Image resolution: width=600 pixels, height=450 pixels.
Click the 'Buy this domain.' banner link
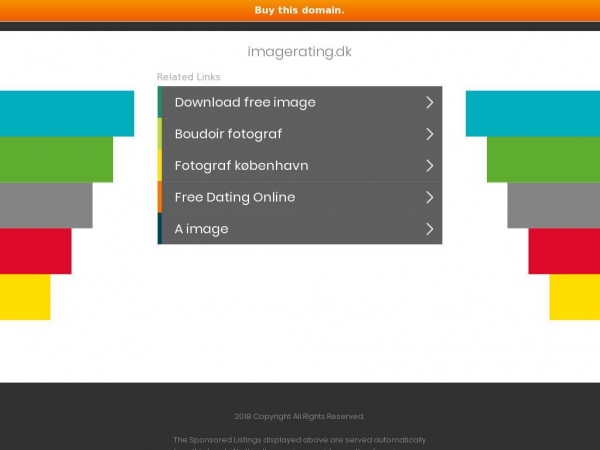click(x=300, y=10)
